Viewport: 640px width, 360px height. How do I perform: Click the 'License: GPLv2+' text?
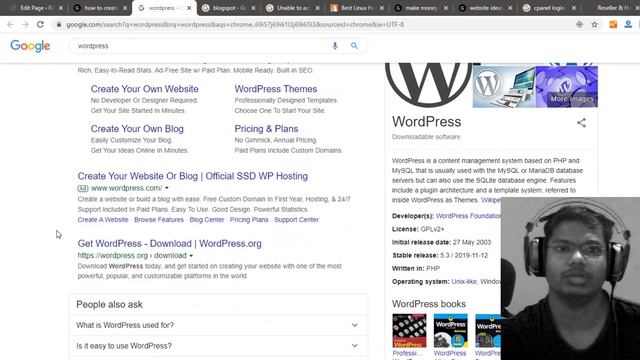click(x=418, y=229)
